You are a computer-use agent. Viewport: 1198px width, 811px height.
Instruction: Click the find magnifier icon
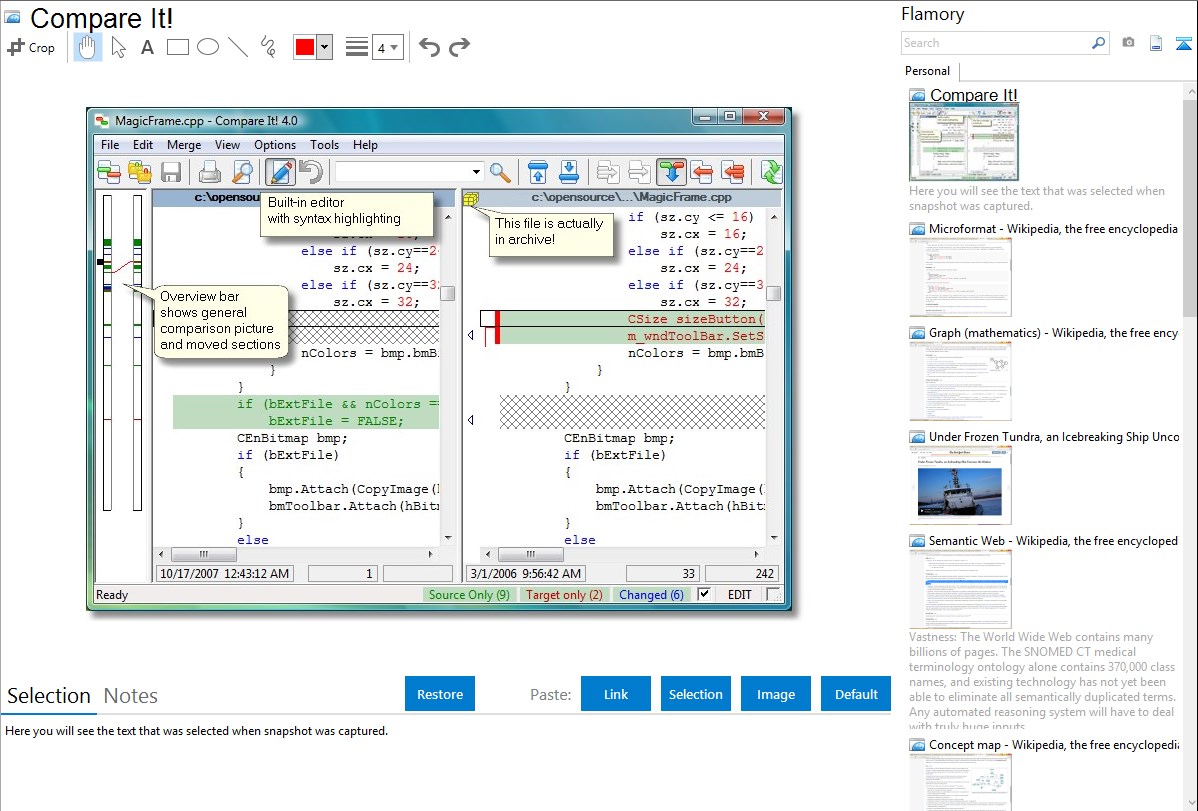500,172
